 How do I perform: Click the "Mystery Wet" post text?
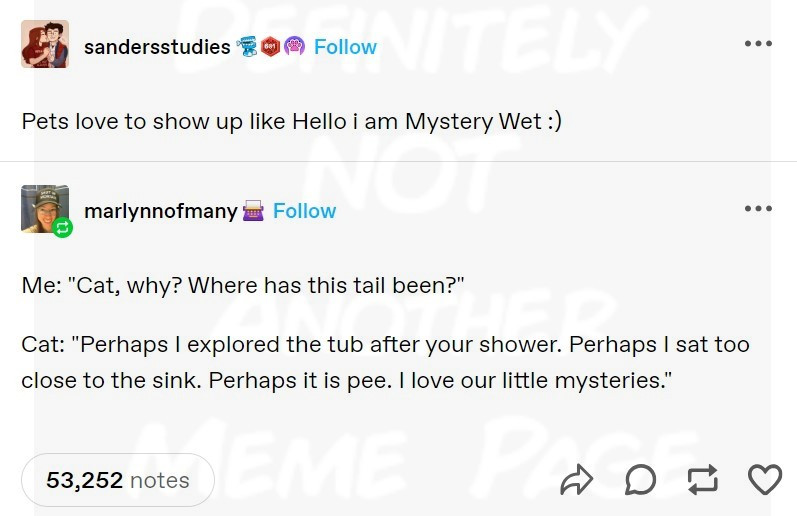[x=291, y=121]
